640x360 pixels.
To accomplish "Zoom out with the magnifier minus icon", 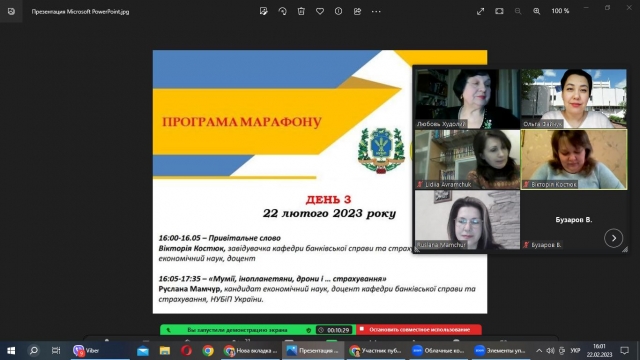I will click(518, 11).
